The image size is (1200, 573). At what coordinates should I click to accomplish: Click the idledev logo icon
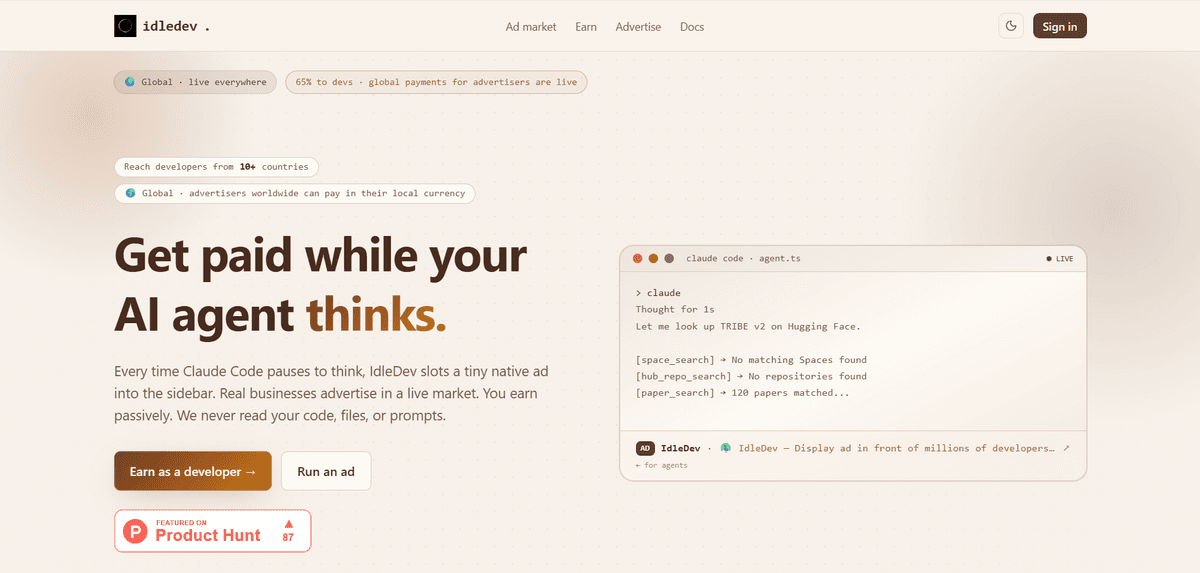[125, 26]
